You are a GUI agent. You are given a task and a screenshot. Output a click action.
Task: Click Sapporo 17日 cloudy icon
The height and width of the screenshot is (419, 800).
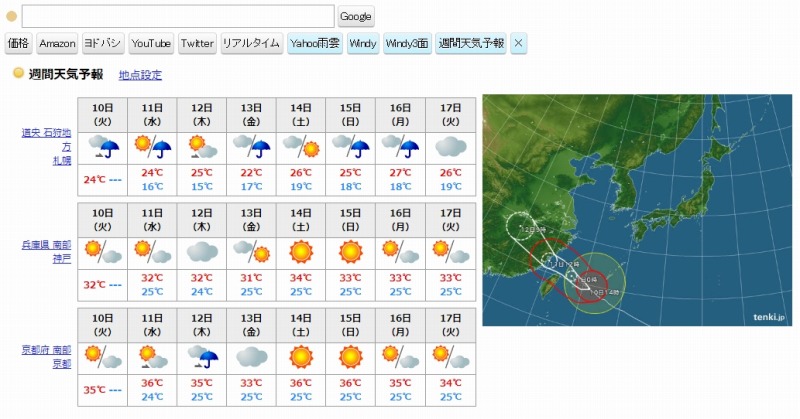[451, 147]
